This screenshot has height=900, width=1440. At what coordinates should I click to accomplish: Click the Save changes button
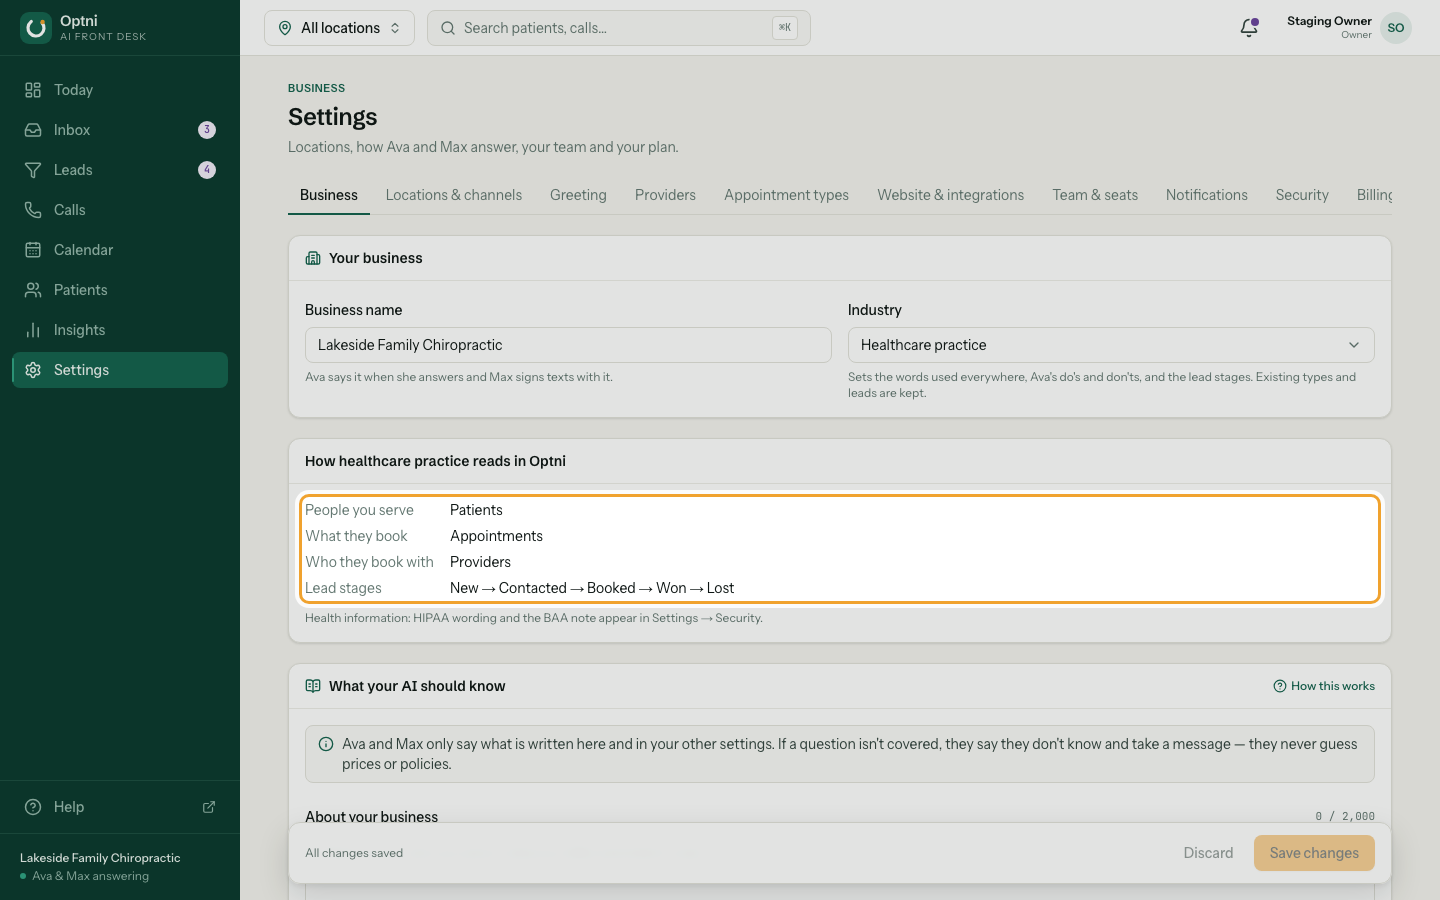1314,853
